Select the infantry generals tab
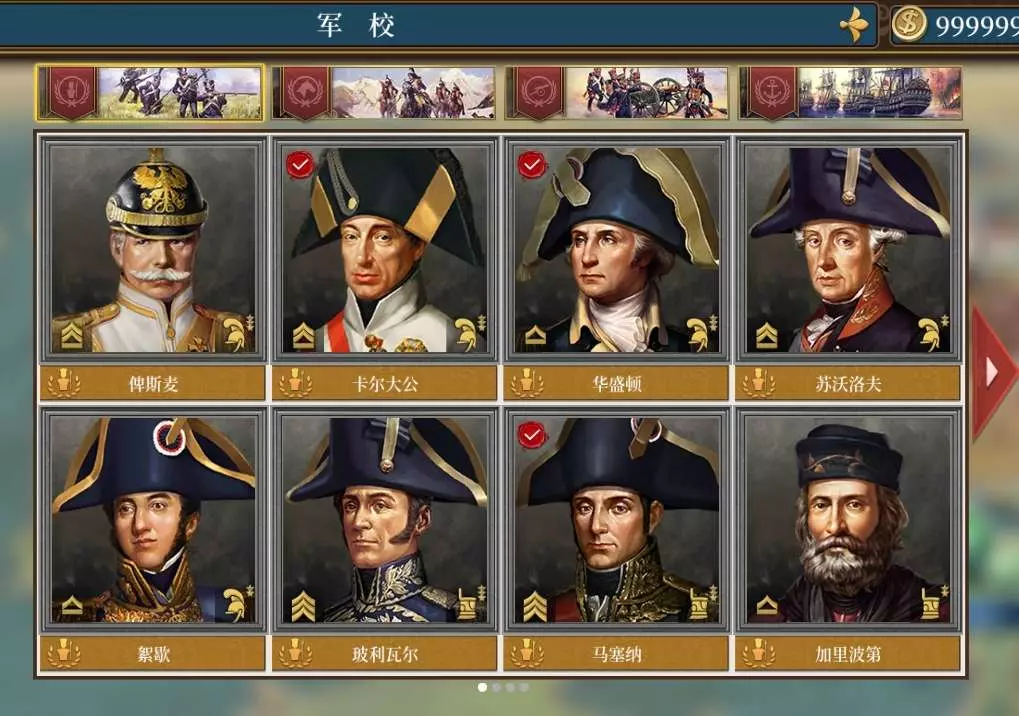 click(150, 92)
